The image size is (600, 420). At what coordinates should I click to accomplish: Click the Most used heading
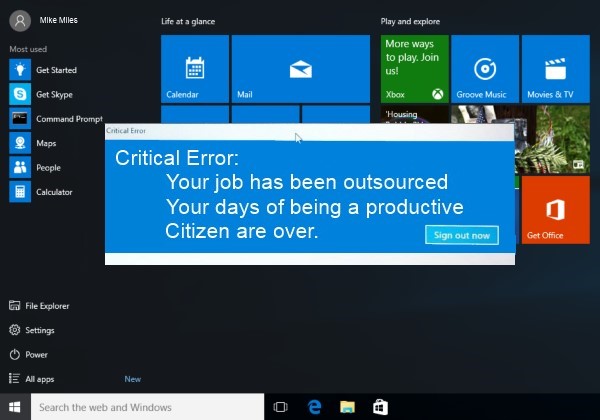pos(28,49)
